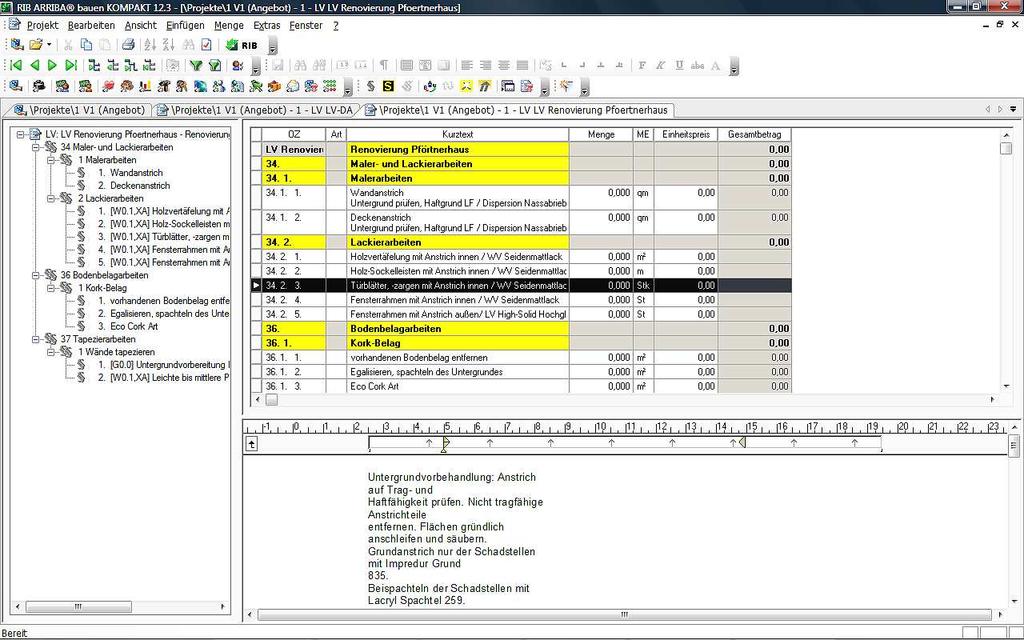Click the OZ column header
The height and width of the screenshot is (640, 1024).
(x=294, y=135)
